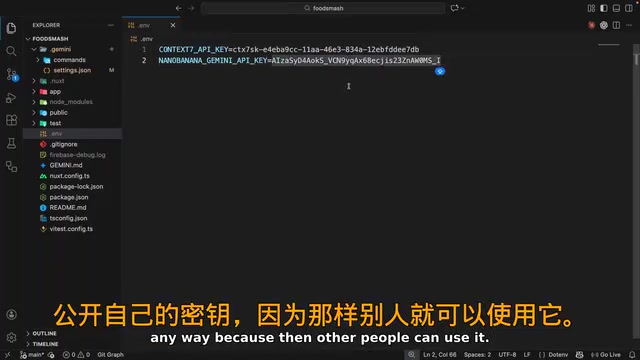Viewport: 640px width, 360px height.
Task: Synchronize changes next to branch name
Action: click(51, 355)
